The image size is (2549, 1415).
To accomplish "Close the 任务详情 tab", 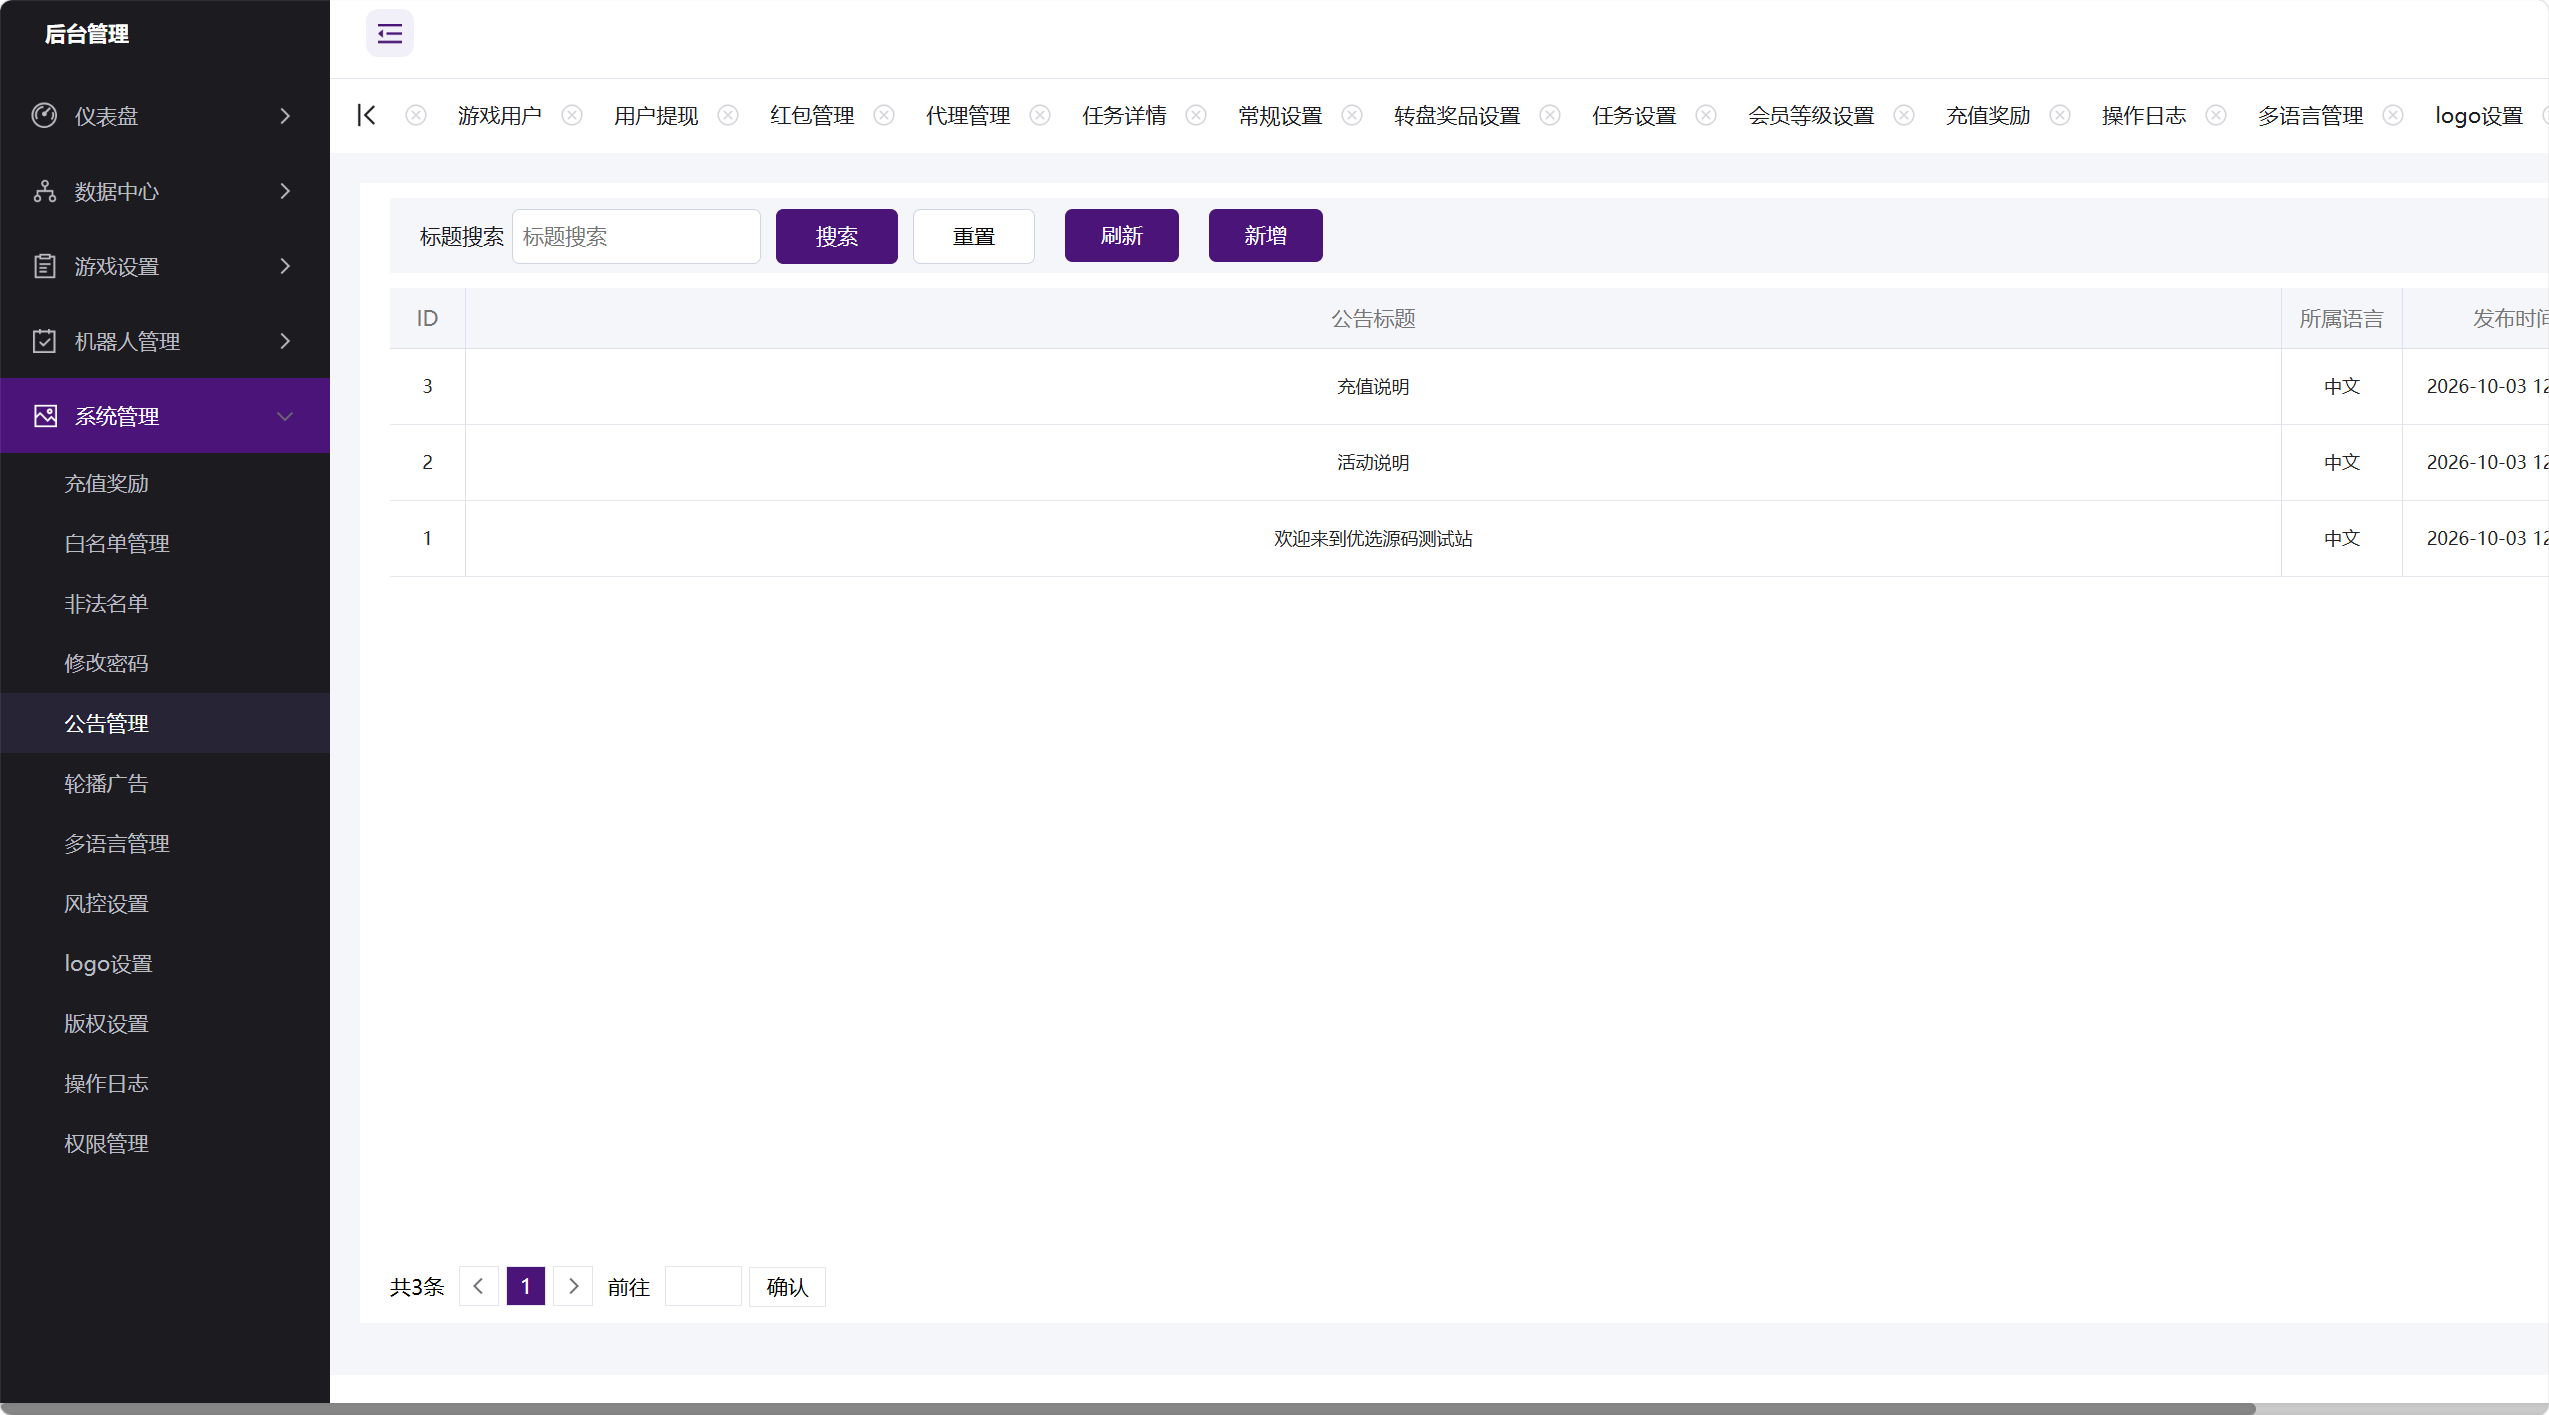I will pyautogui.click(x=1196, y=115).
